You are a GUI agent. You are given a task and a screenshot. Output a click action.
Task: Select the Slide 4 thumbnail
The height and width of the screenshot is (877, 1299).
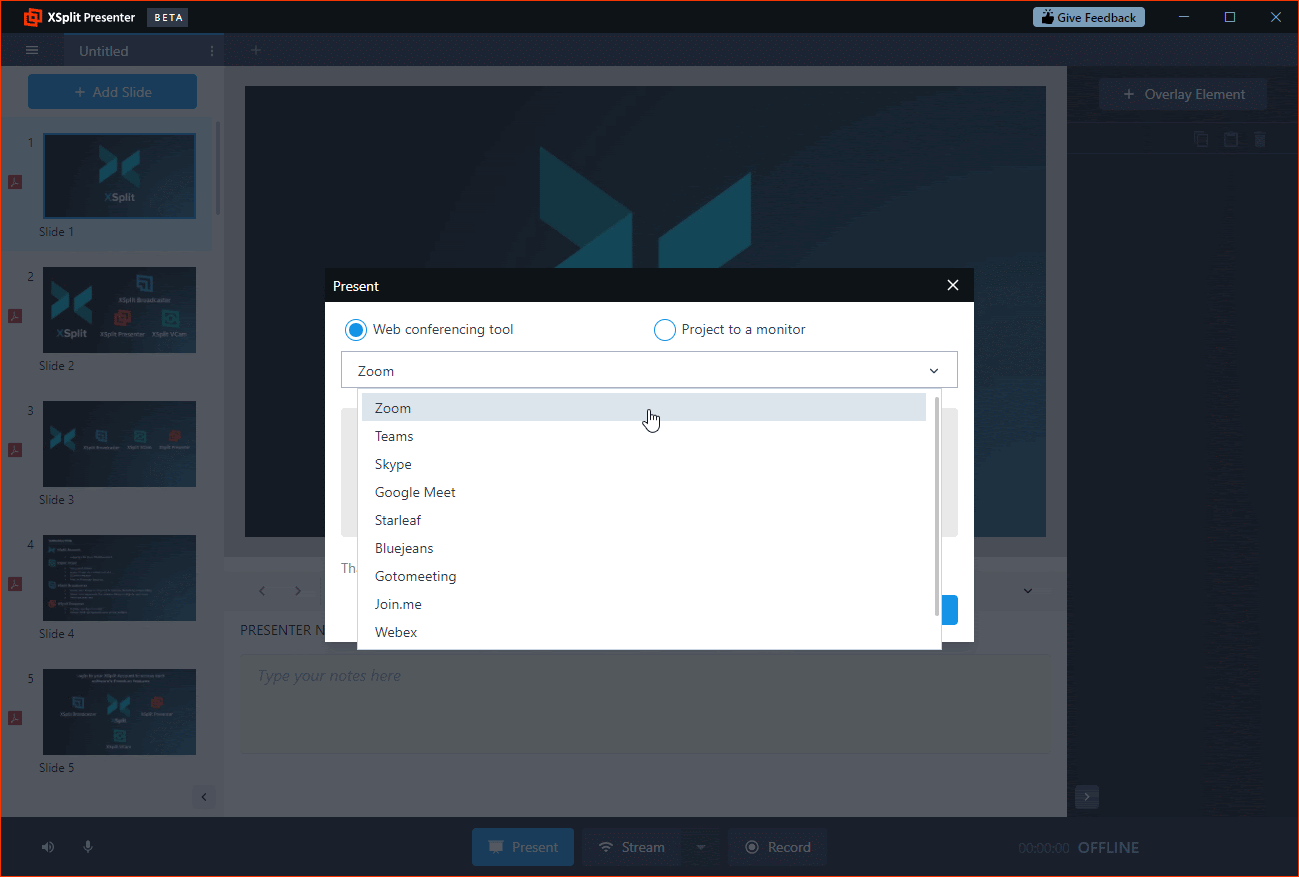coord(119,578)
